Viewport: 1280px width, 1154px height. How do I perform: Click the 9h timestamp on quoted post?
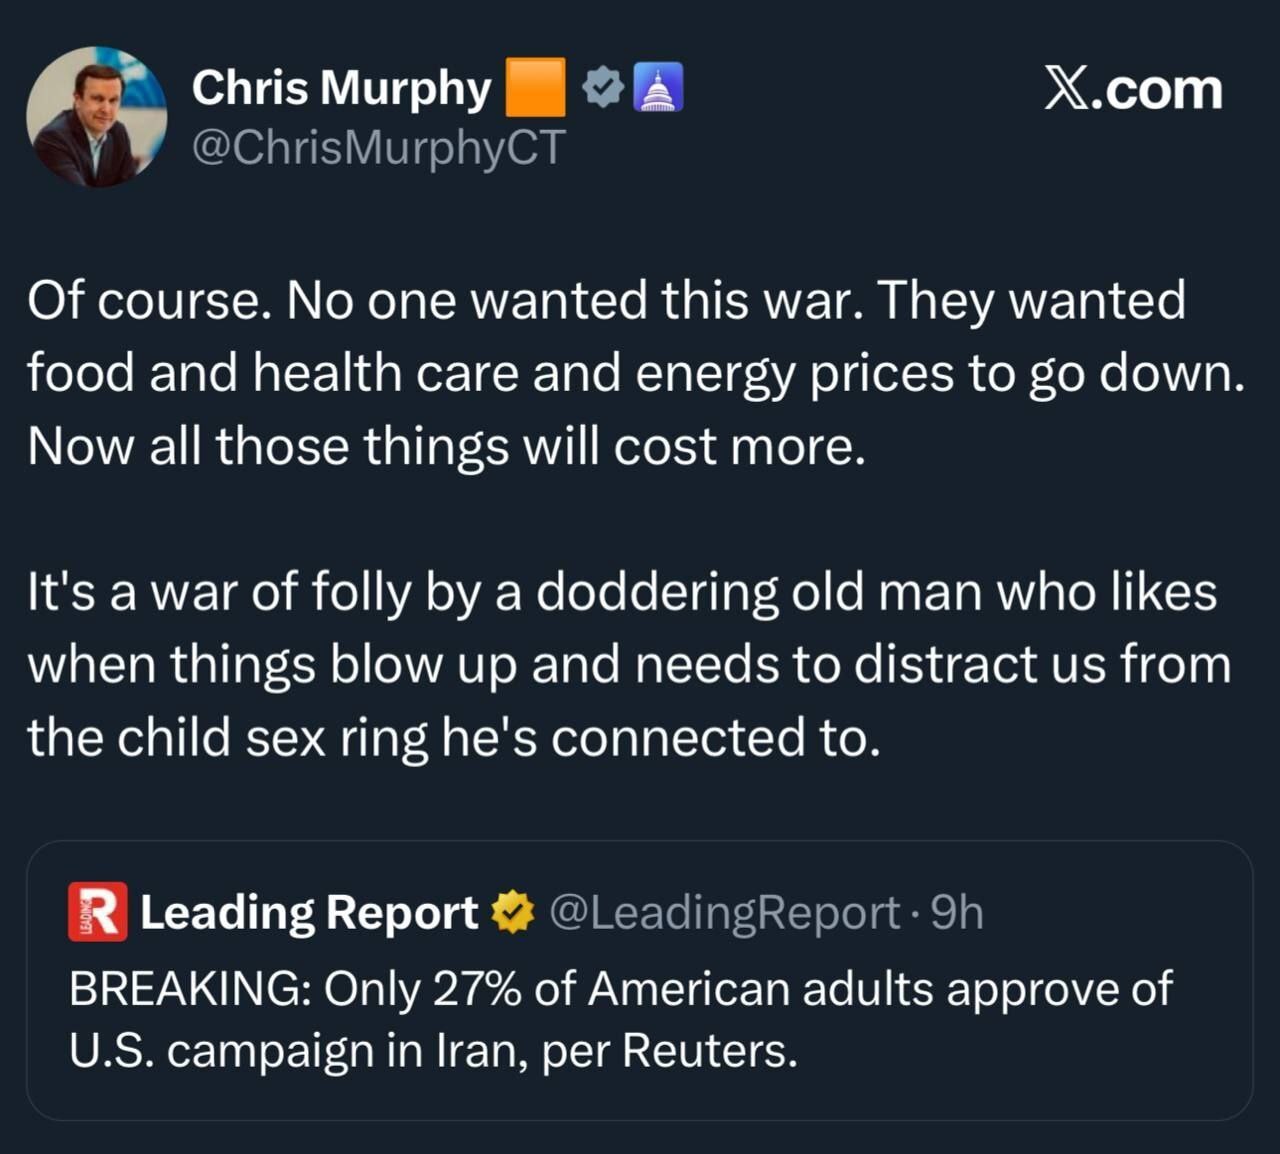957,912
